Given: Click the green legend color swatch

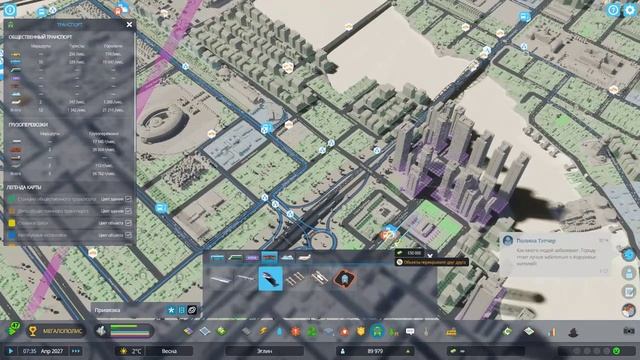Looking at the screenshot, I should (x=12, y=199).
